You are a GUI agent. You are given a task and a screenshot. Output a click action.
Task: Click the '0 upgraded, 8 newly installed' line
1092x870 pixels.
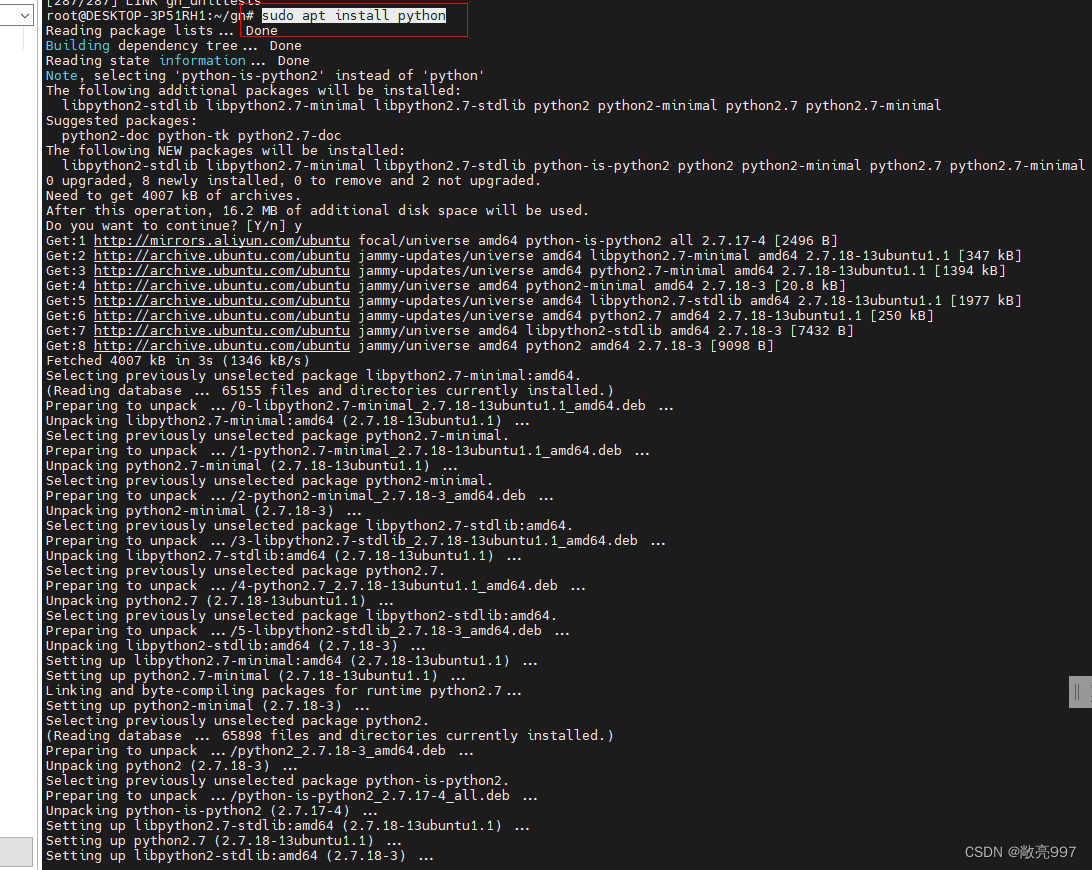pos(293,181)
